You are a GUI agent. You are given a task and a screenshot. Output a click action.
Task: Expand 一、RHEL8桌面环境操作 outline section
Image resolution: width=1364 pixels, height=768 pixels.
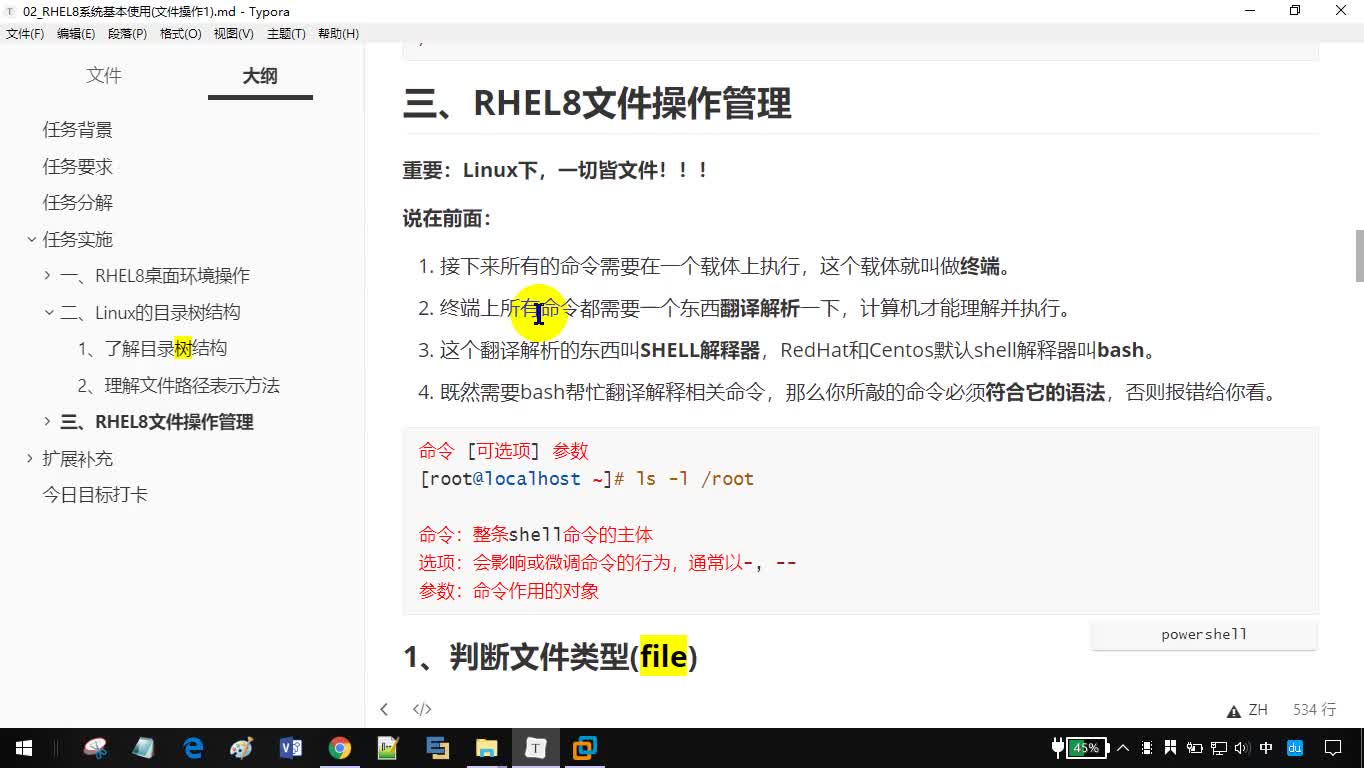pyautogui.click(x=48, y=276)
